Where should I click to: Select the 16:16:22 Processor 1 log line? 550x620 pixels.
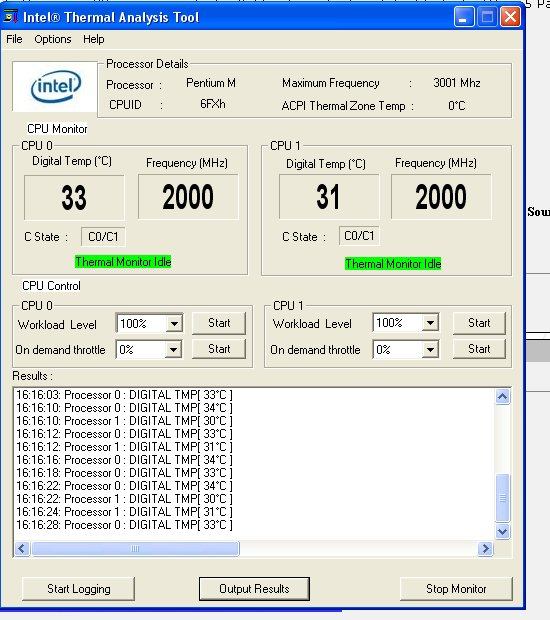tap(124, 499)
